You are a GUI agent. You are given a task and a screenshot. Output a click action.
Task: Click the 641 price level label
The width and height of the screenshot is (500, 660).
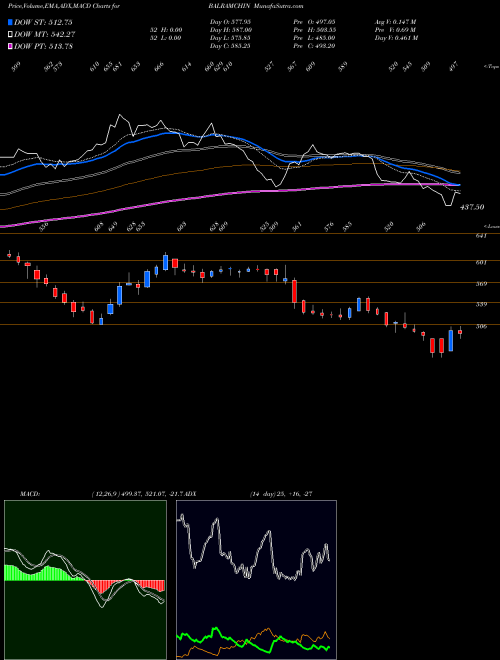(481, 236)
